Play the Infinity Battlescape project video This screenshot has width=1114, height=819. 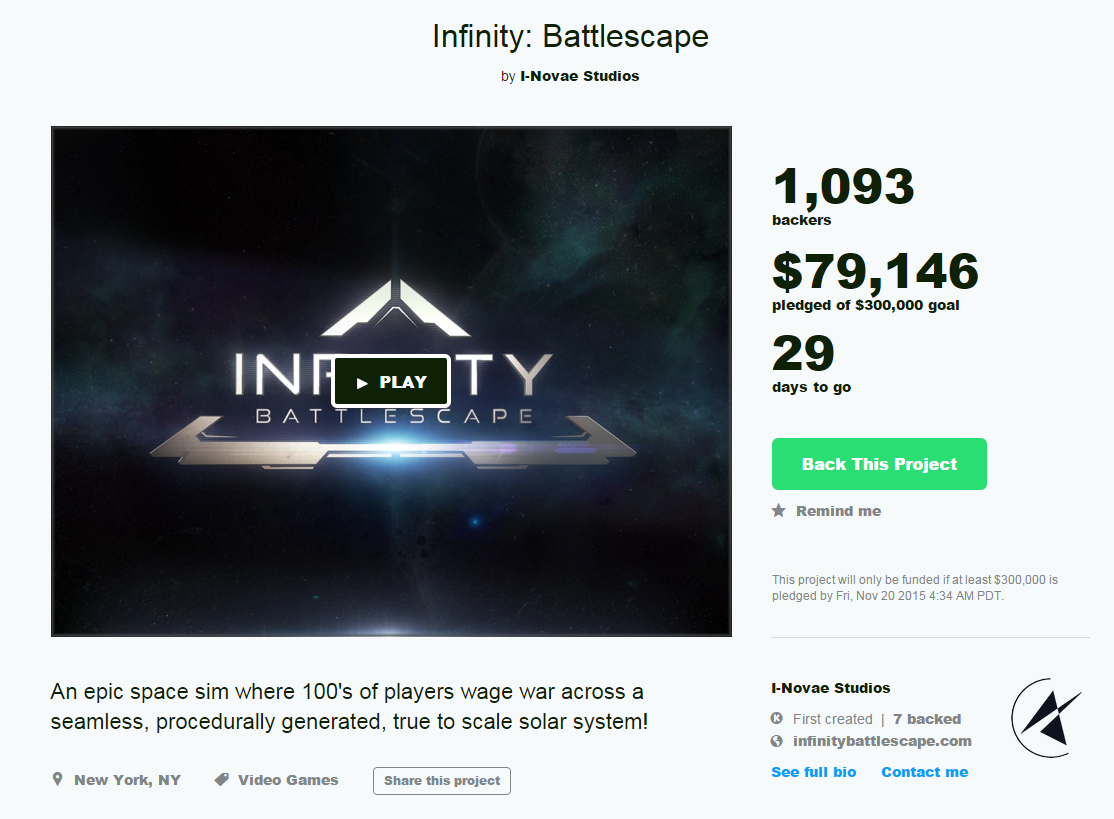click(x=391, y=381)
